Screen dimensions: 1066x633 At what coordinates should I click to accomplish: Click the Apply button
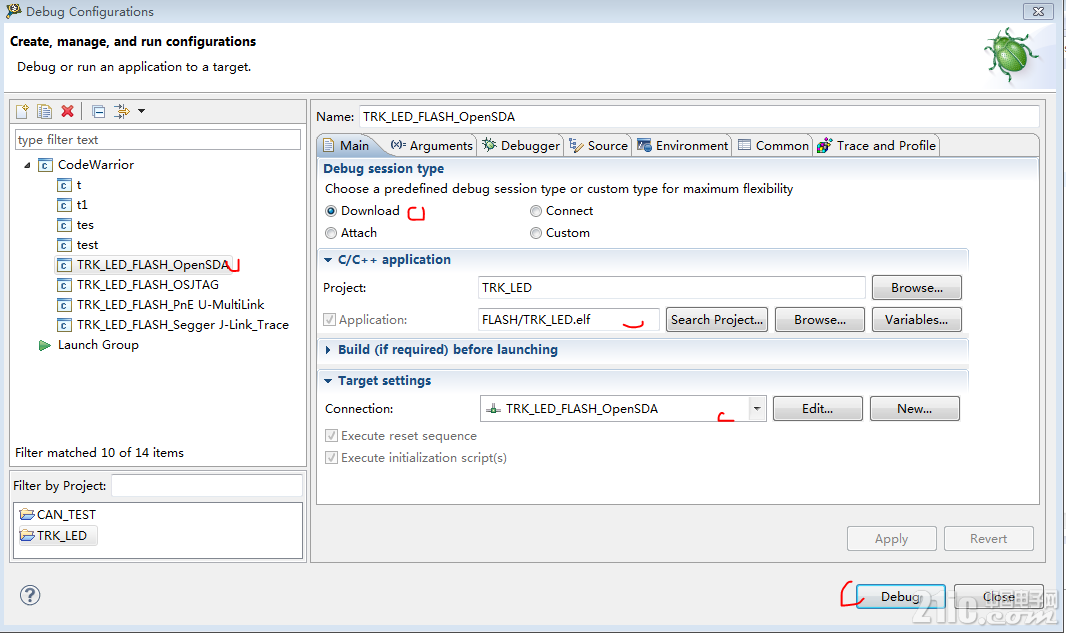(891, 538)
